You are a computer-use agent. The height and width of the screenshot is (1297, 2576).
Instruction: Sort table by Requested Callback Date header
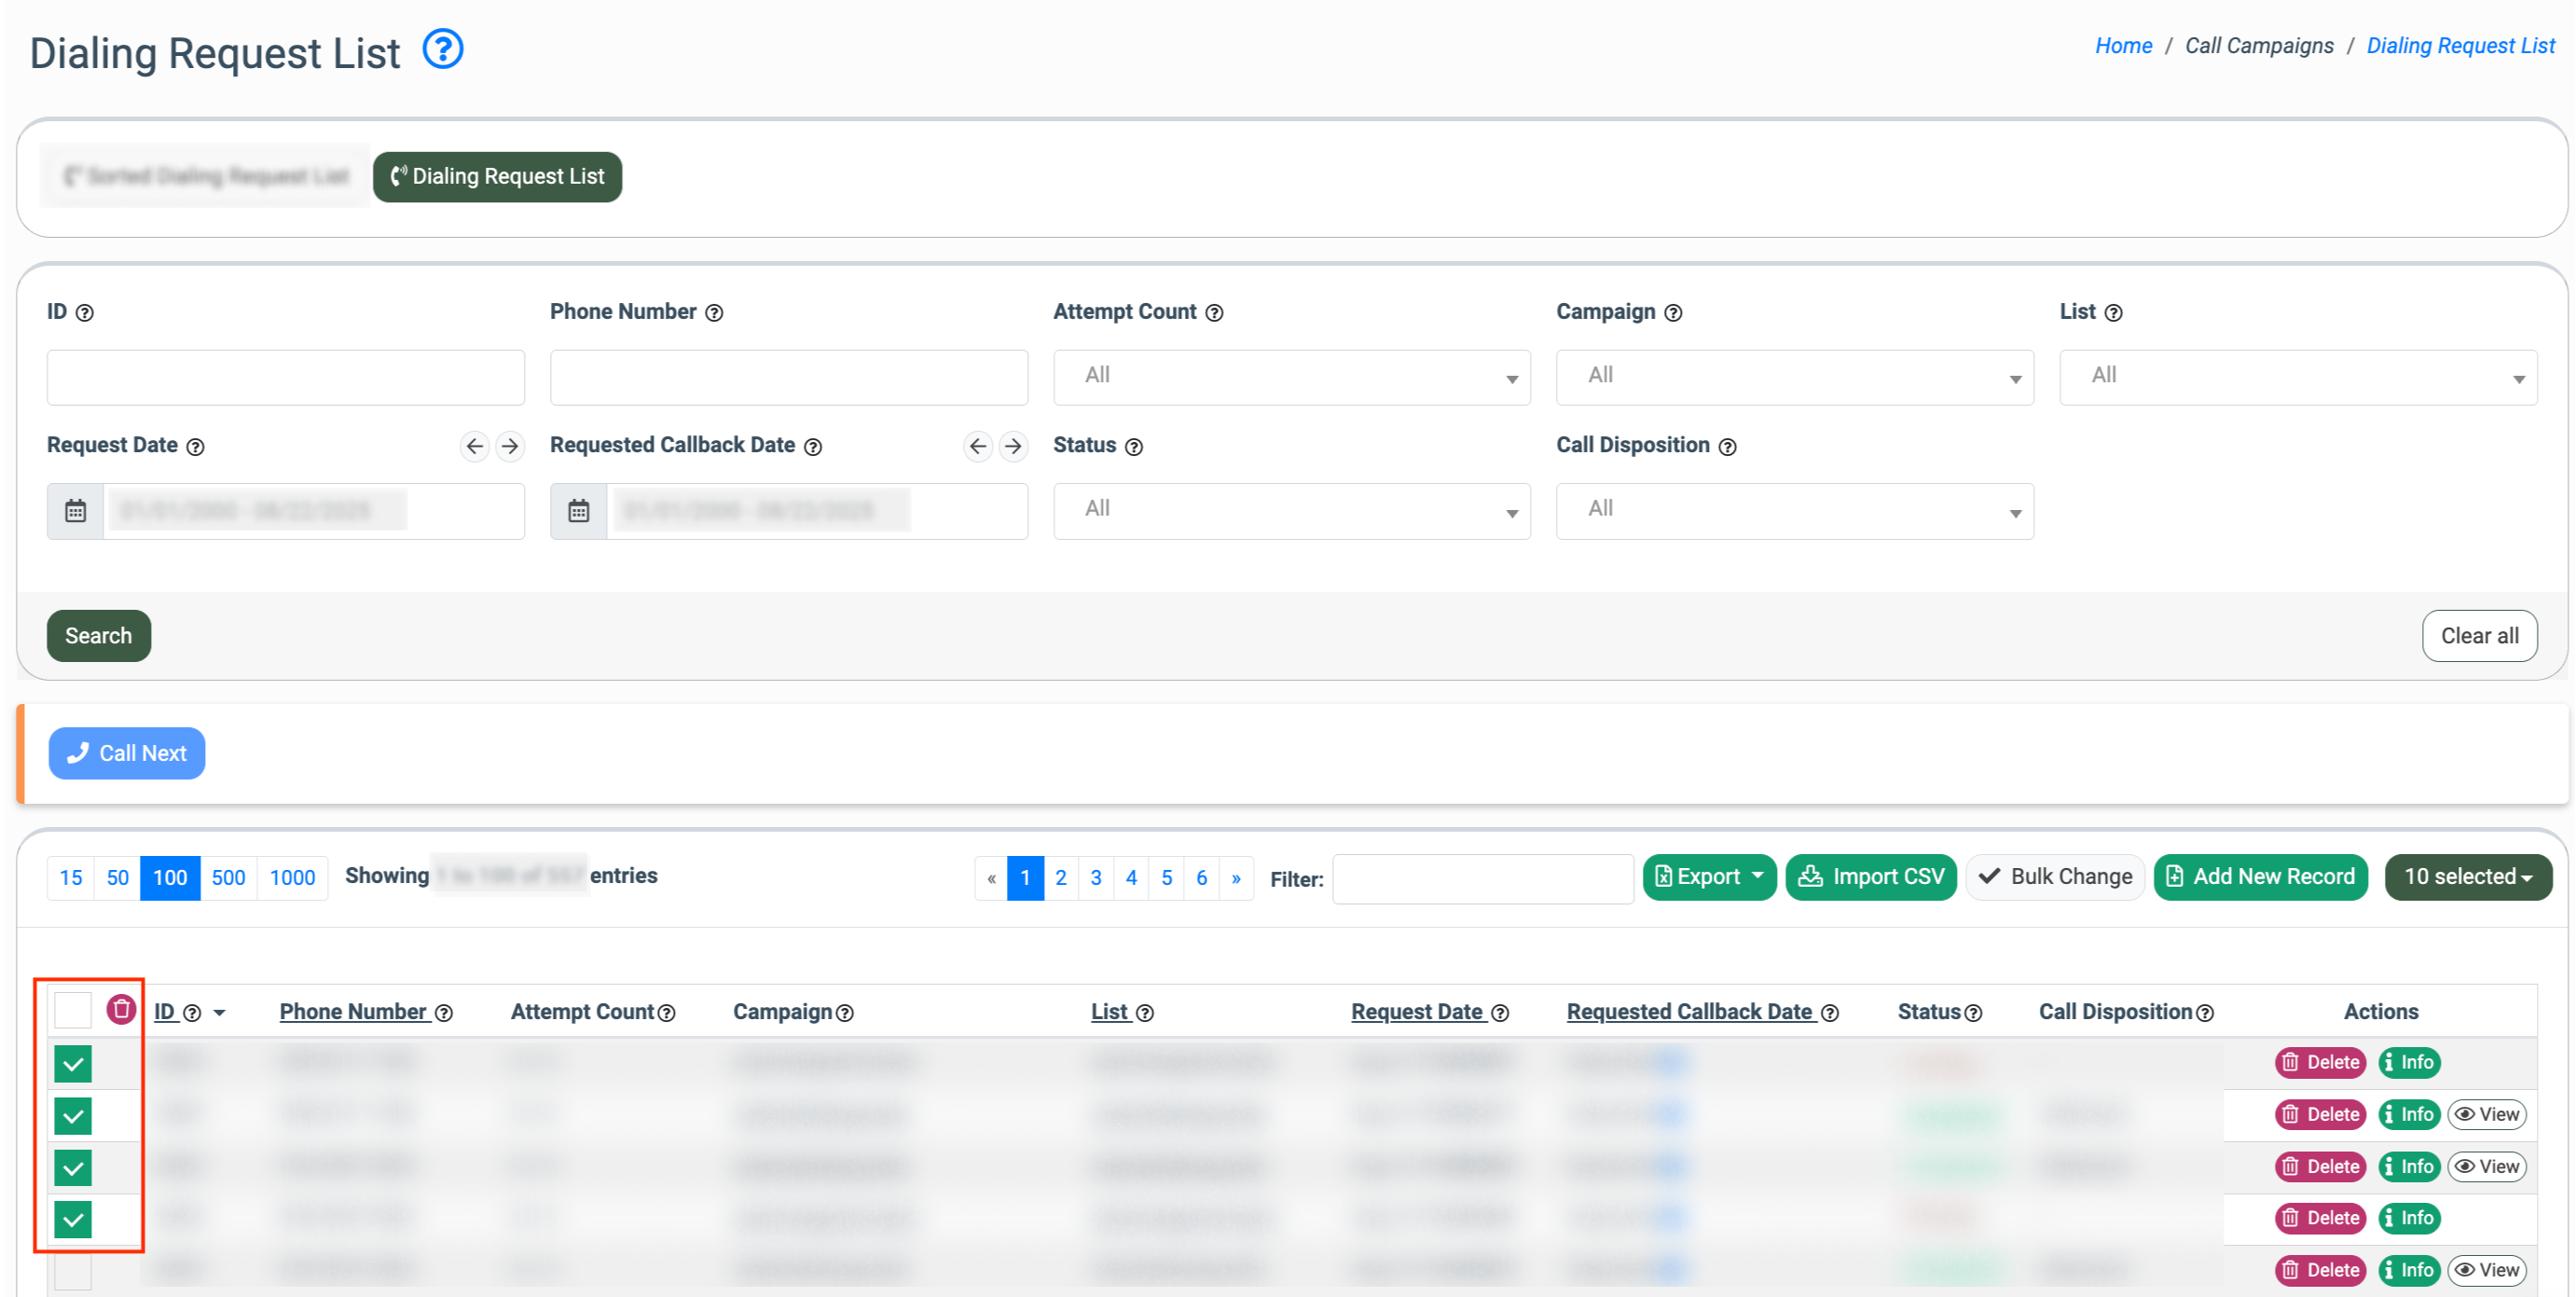pyautogui.click(x=1689, y=1012)
